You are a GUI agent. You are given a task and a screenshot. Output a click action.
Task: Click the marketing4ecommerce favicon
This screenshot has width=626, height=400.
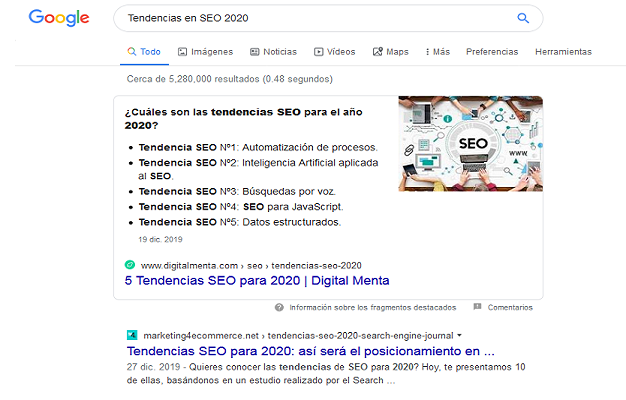[x=131, y=335]
